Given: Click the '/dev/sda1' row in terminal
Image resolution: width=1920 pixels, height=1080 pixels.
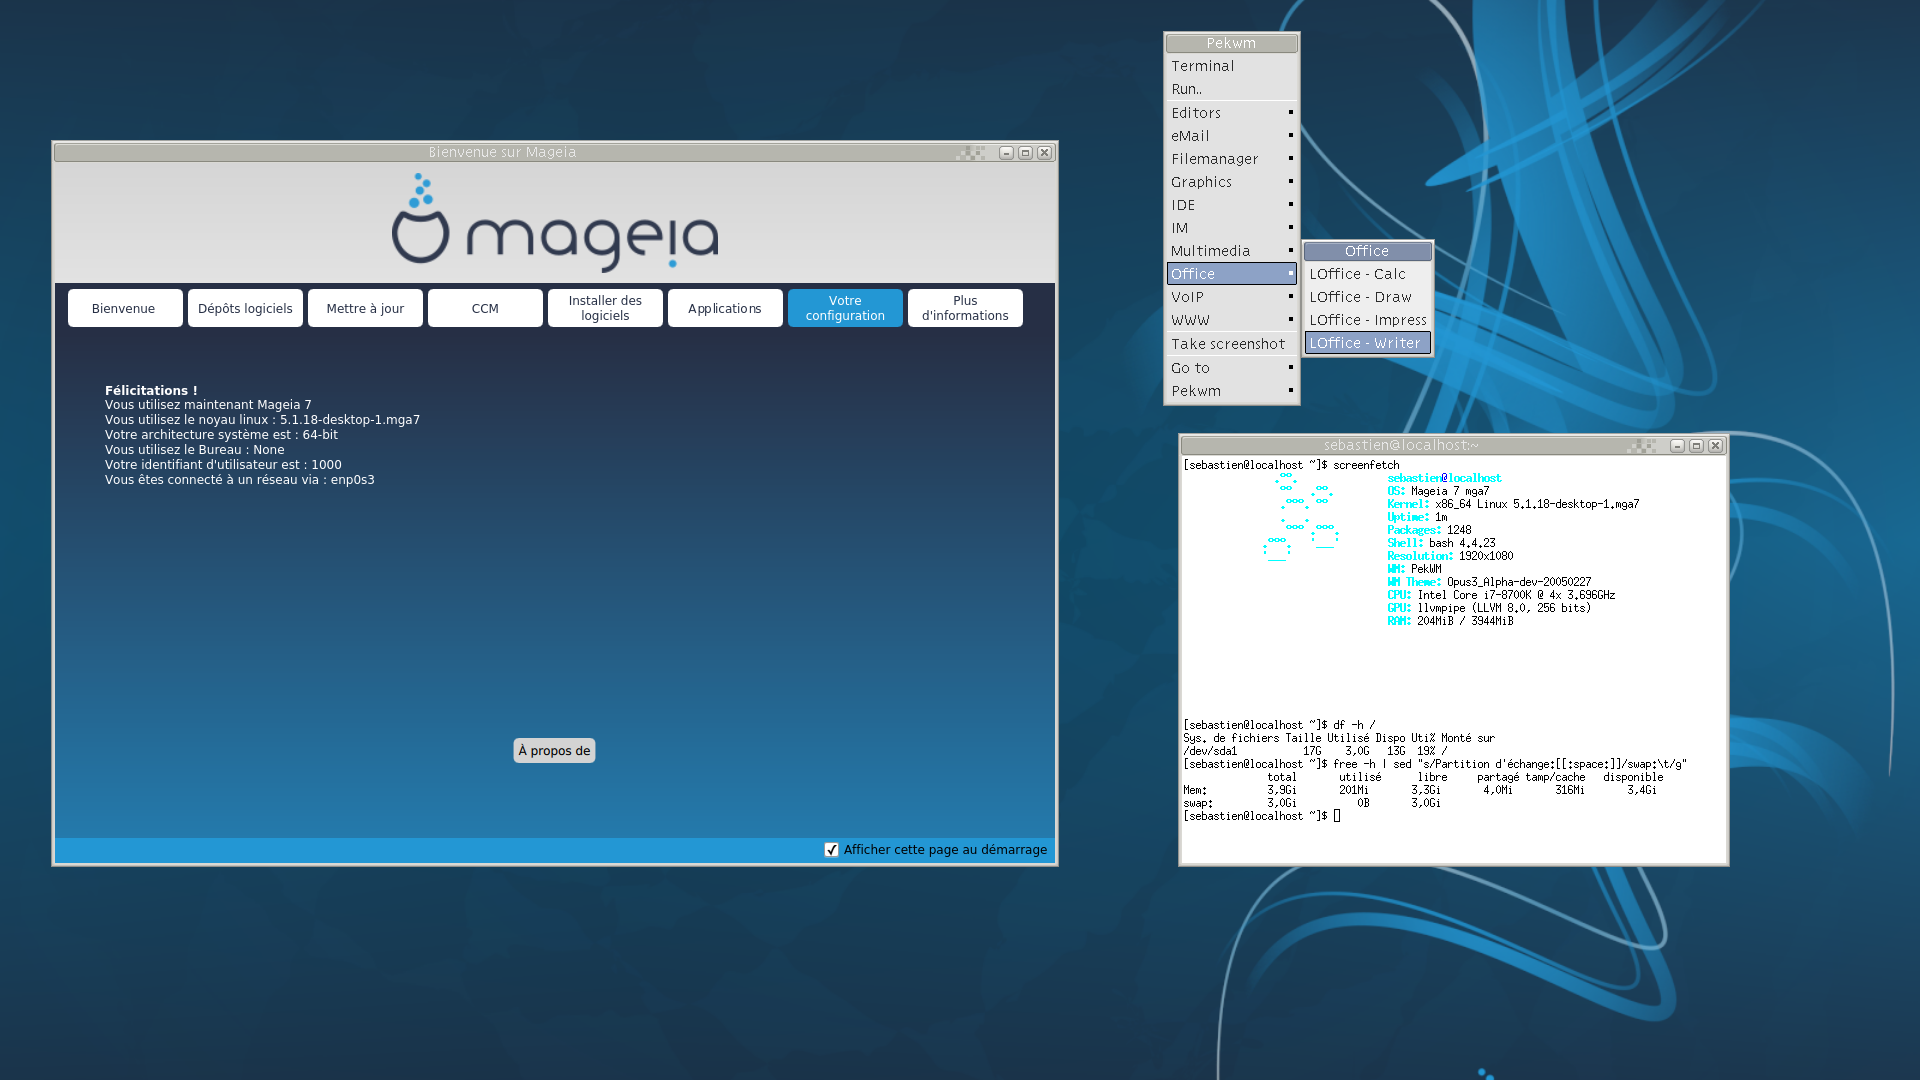Looking at the screenshot, I should [1315, 751].
